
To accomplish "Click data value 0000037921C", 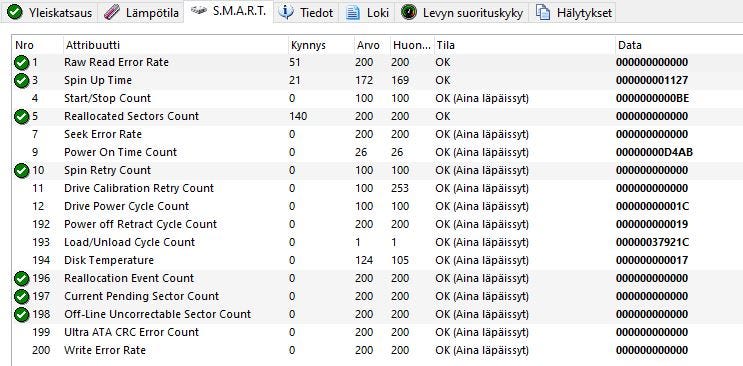I will [x=652, y=242].
